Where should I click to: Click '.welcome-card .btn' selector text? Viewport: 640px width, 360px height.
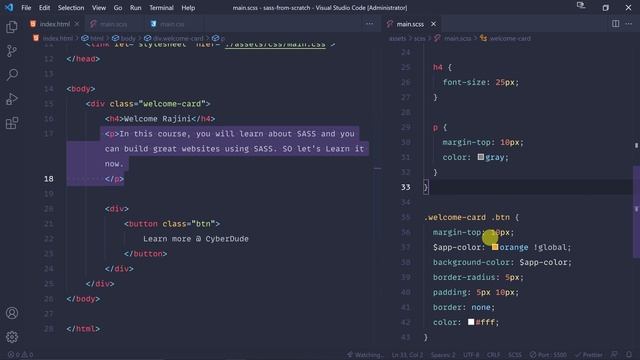(x=467, y=217)
